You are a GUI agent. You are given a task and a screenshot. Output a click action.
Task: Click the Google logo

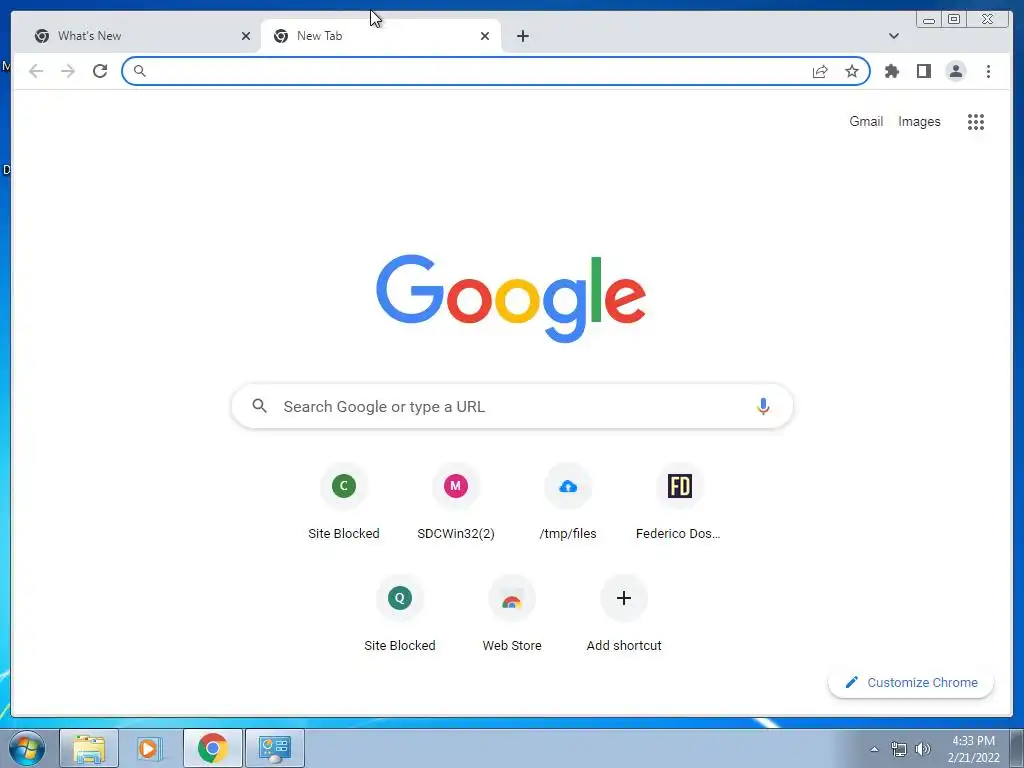[x=511, y=298]
